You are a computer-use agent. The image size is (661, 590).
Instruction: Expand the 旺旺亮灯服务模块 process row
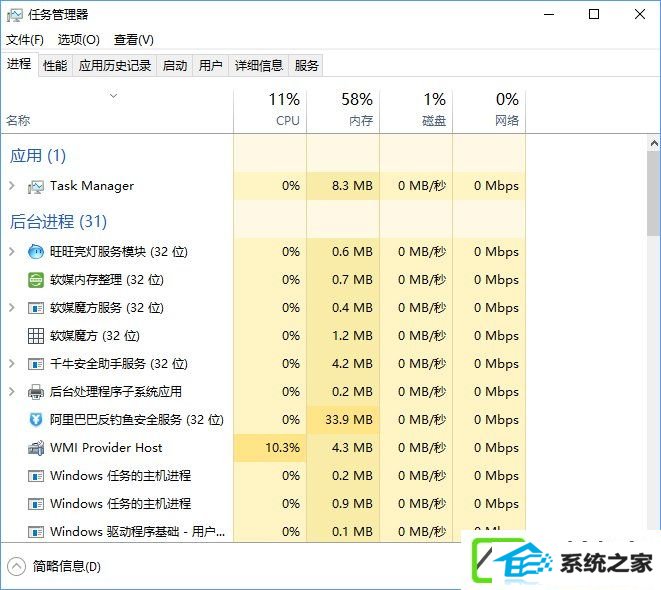(x=12, y=252)
